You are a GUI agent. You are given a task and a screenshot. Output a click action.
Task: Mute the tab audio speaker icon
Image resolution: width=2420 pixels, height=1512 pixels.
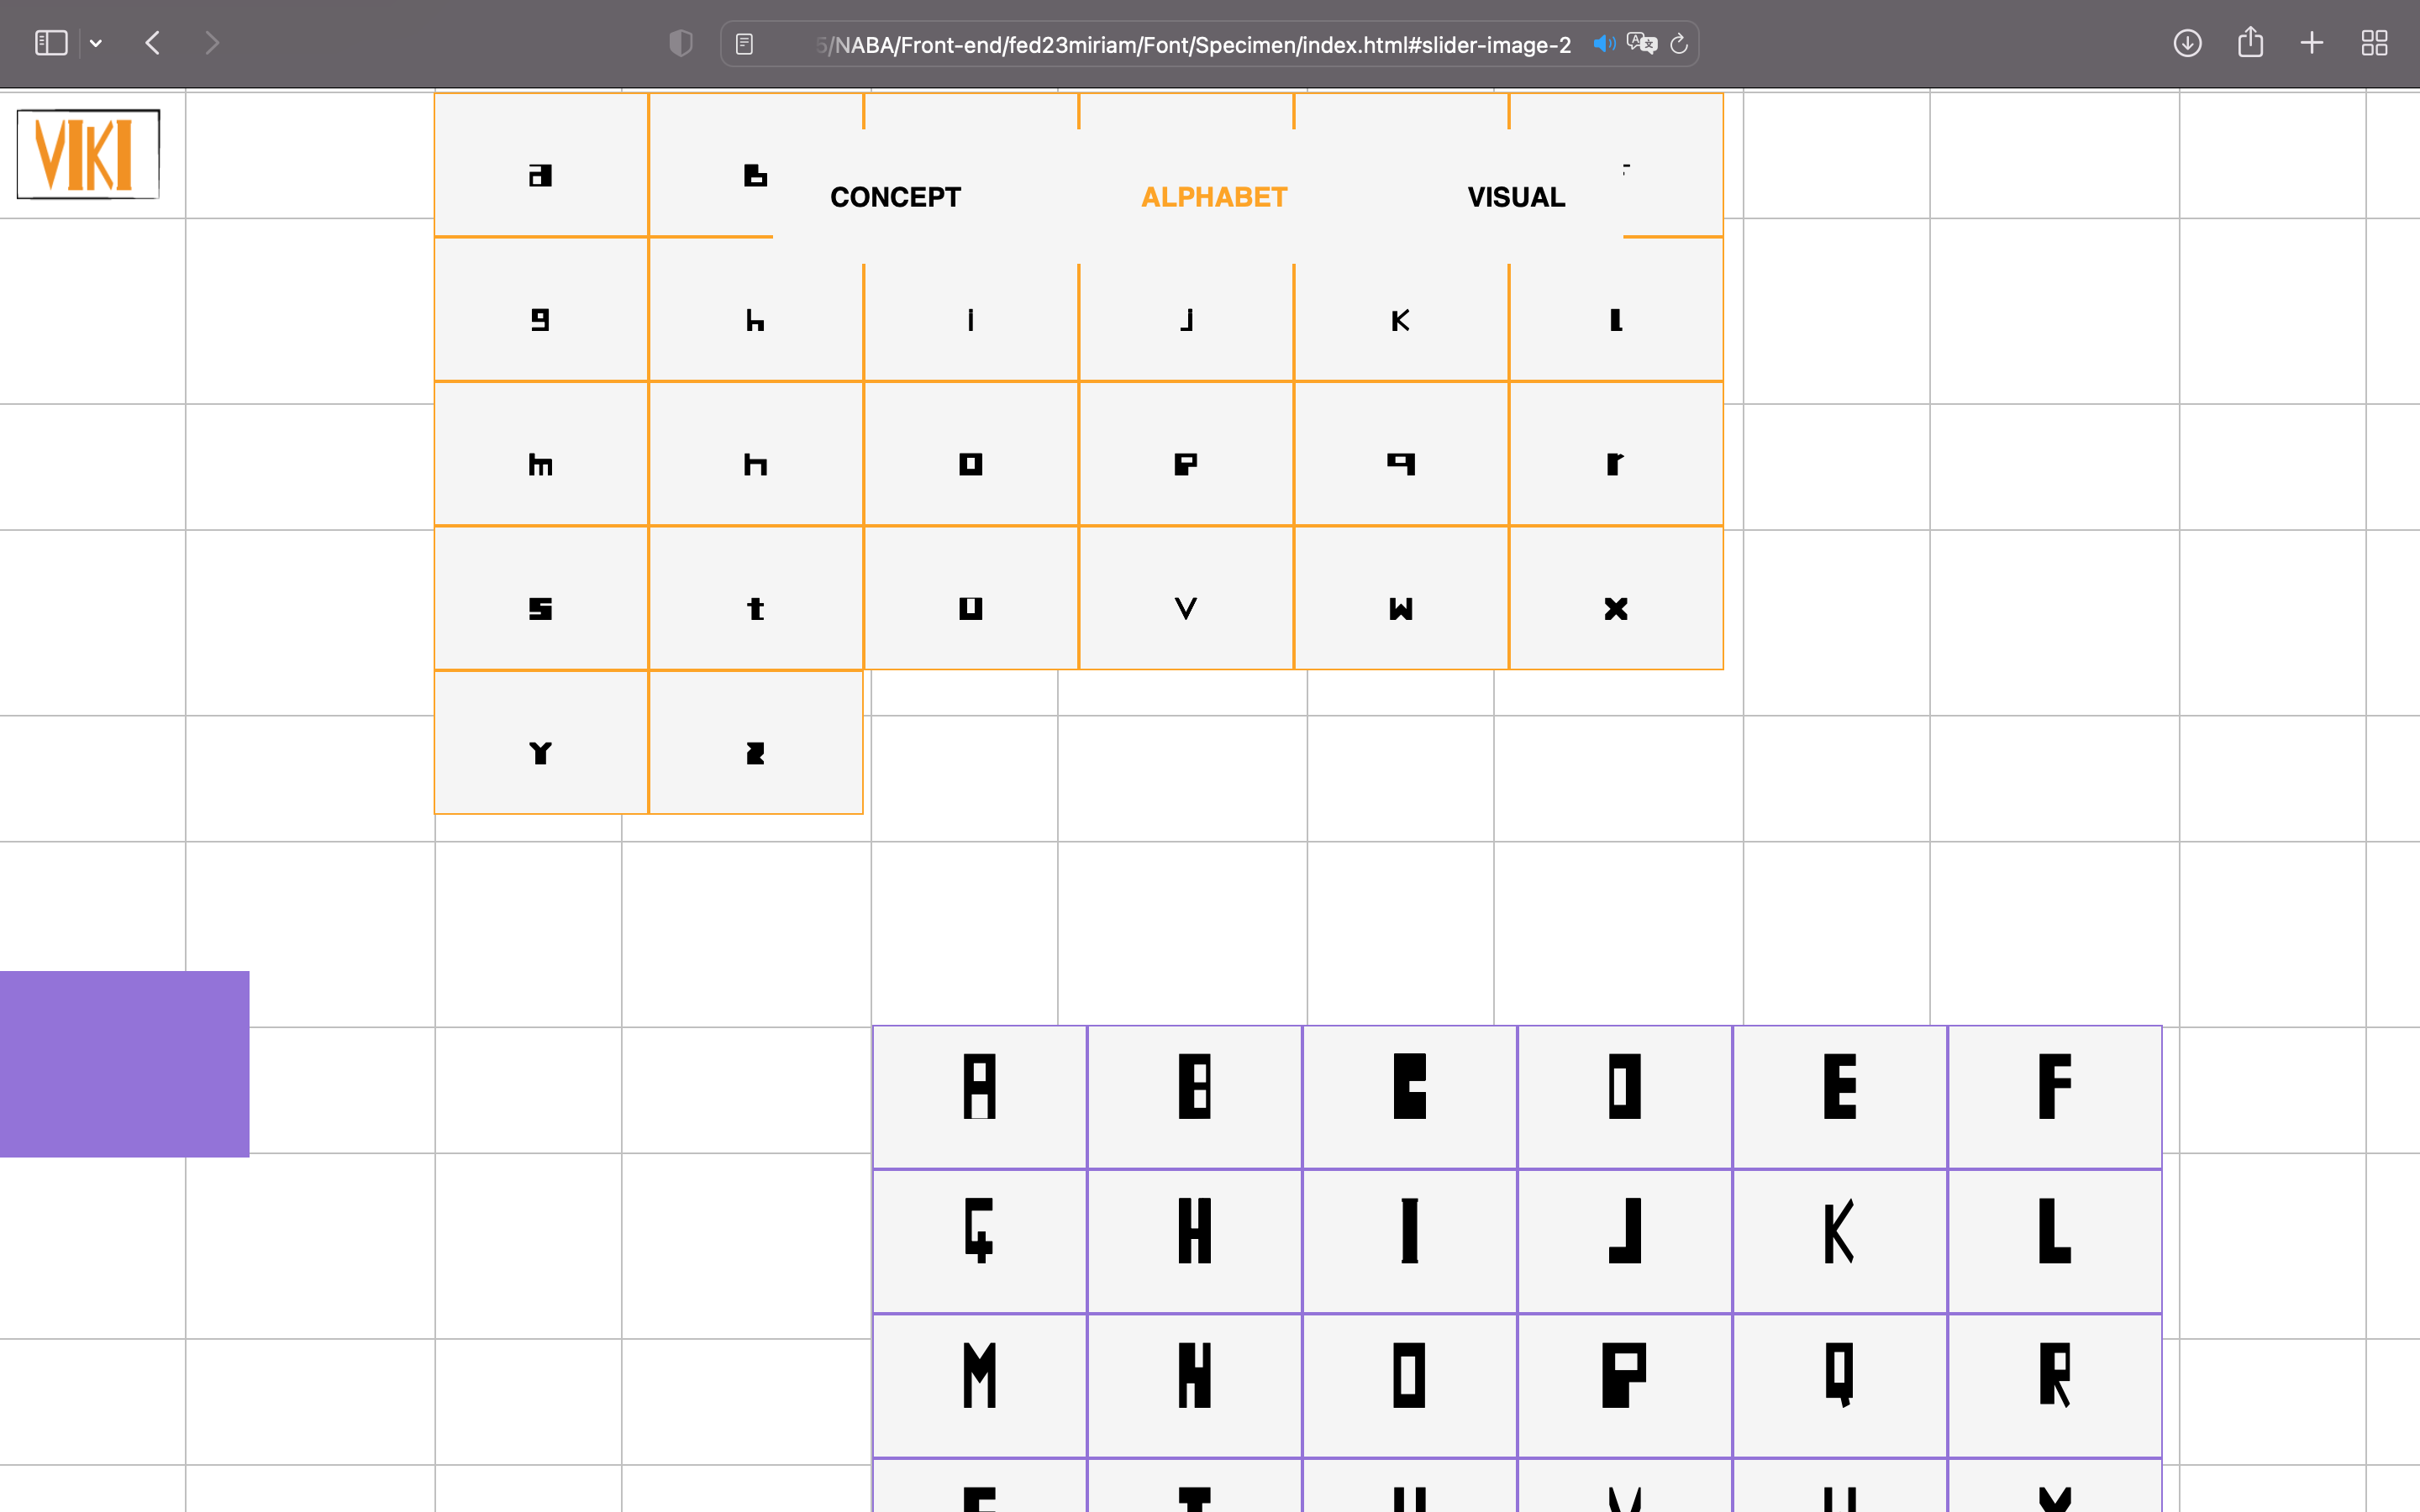pos(1603,44)
